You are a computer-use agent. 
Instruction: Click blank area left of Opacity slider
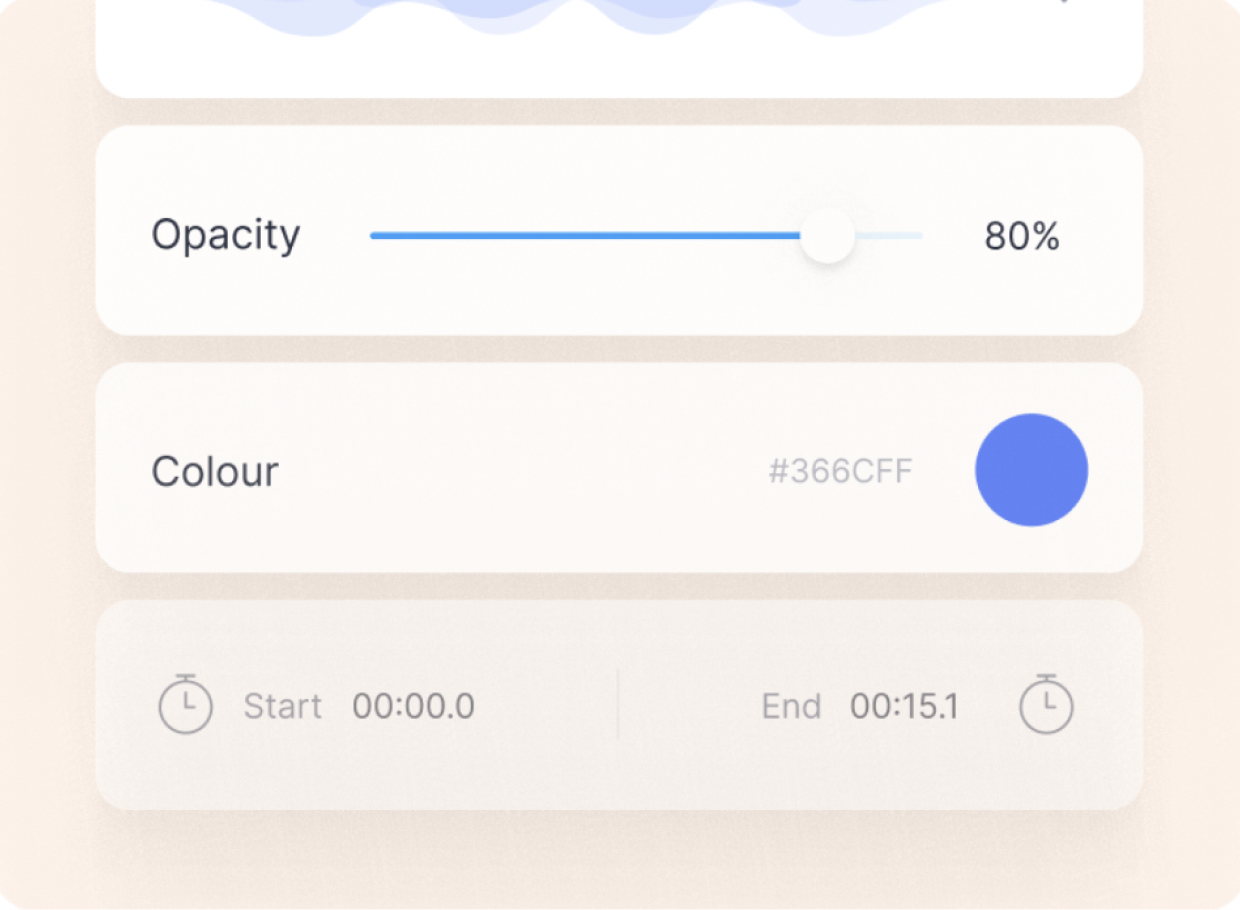pyautogui.click(x=335, y=236)
